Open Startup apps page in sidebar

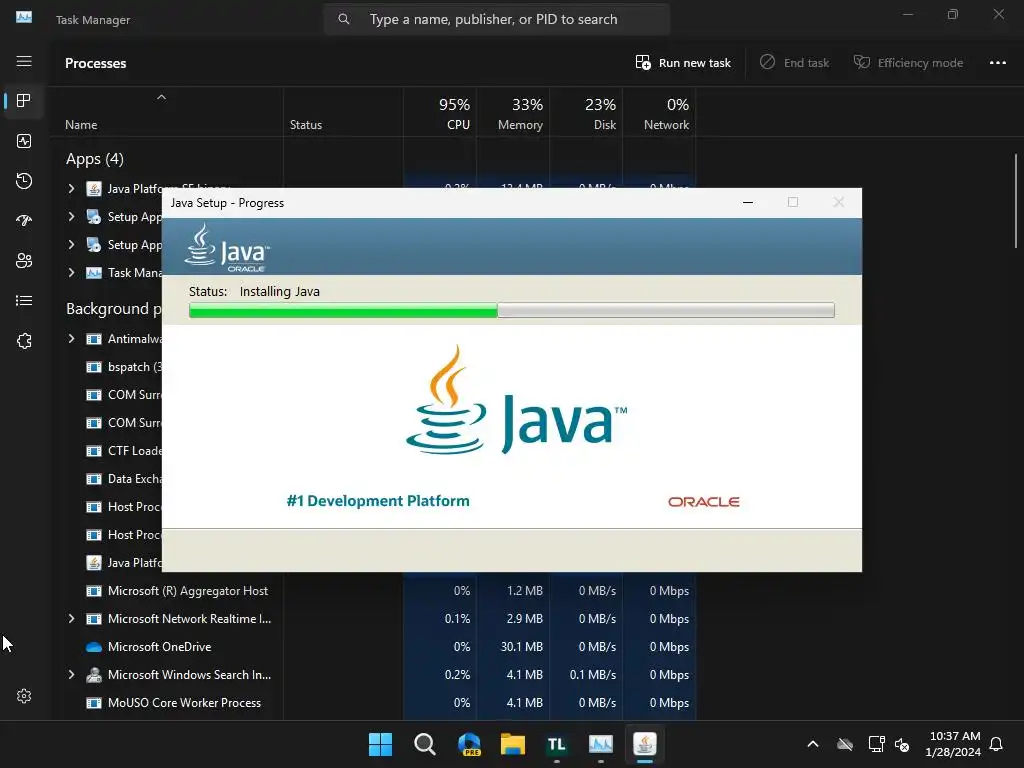pos(24,221)
